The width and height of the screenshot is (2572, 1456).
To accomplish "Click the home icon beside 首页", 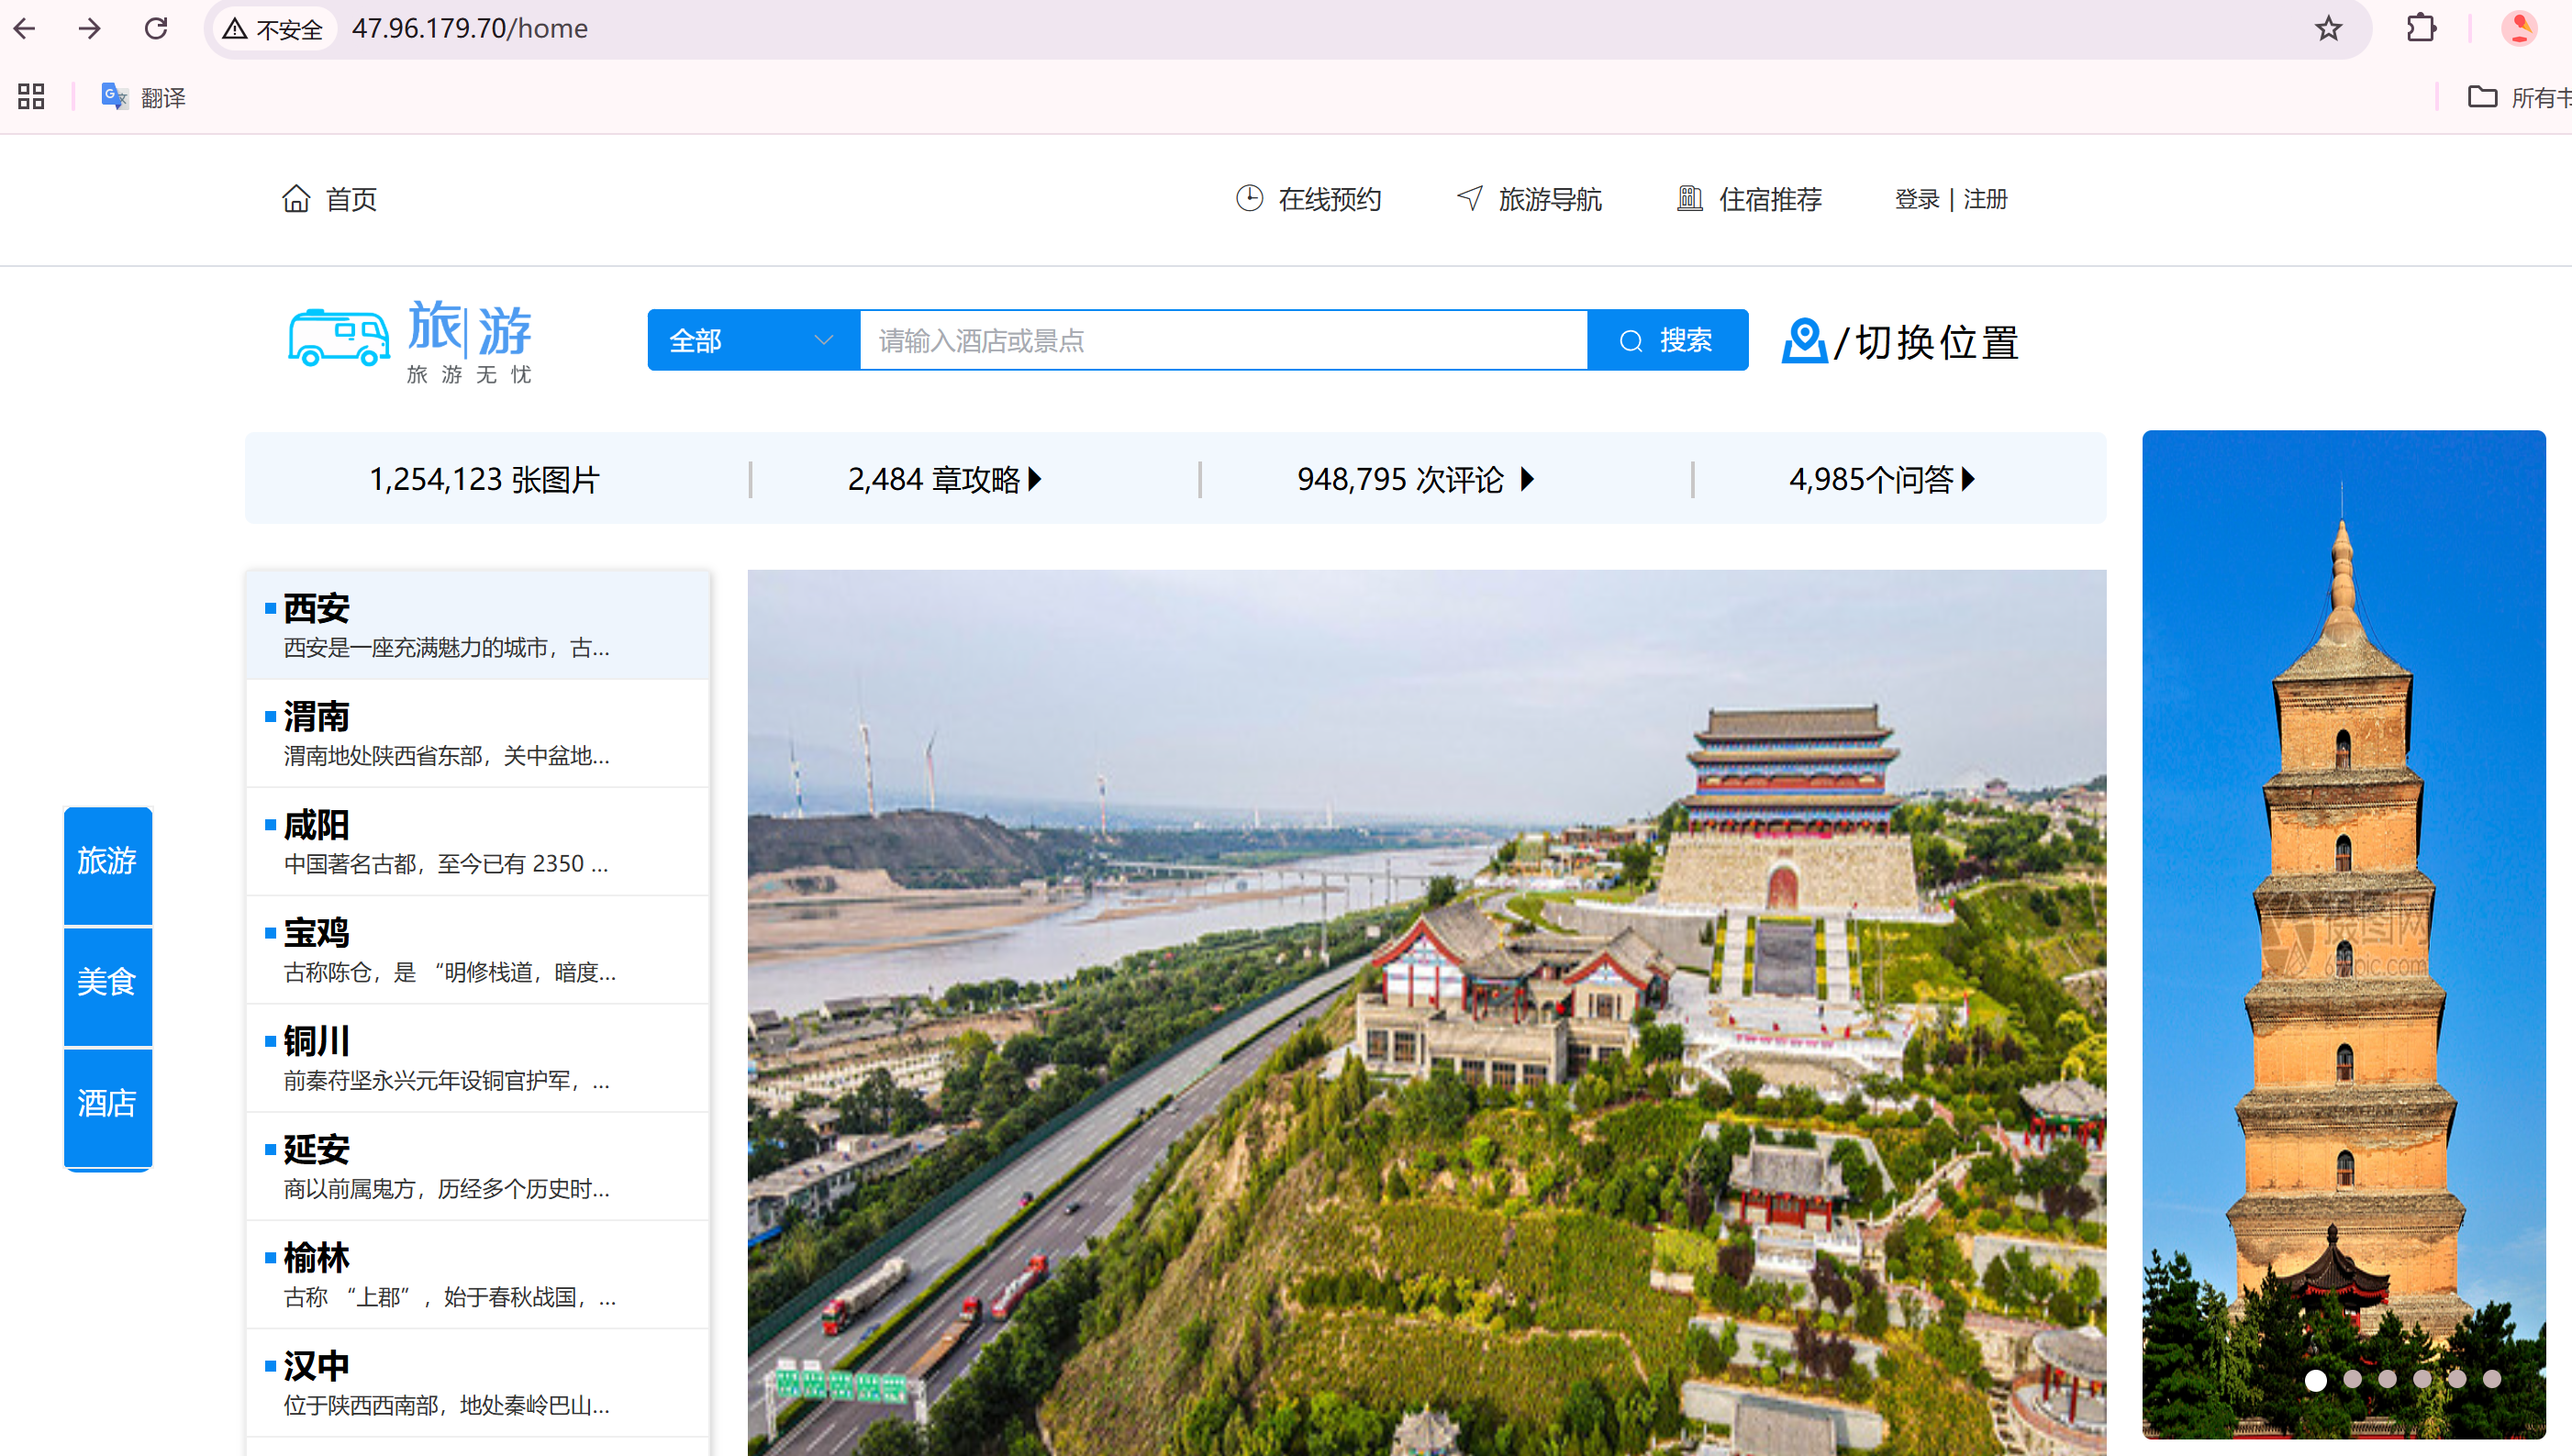I will pos(296,199).
